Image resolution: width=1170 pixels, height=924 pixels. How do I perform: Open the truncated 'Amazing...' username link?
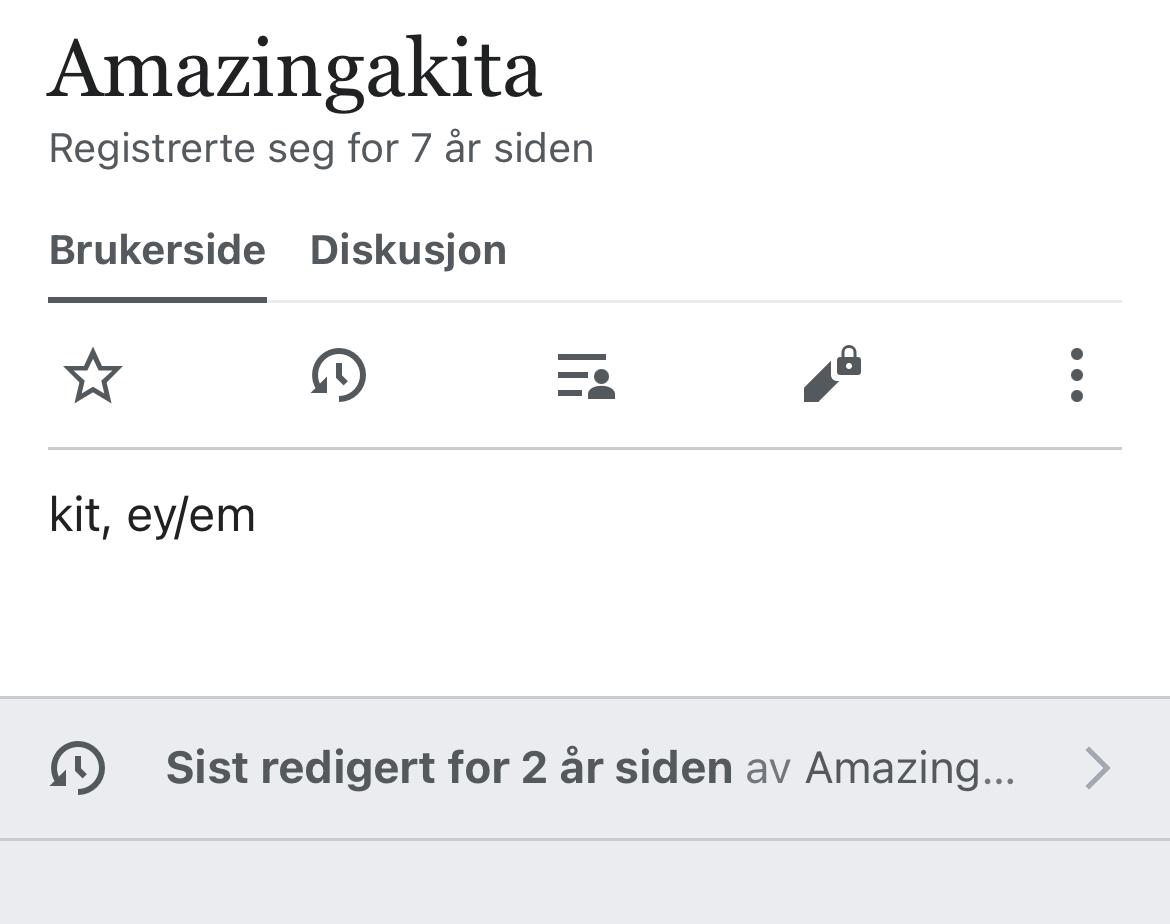(910, 769)
